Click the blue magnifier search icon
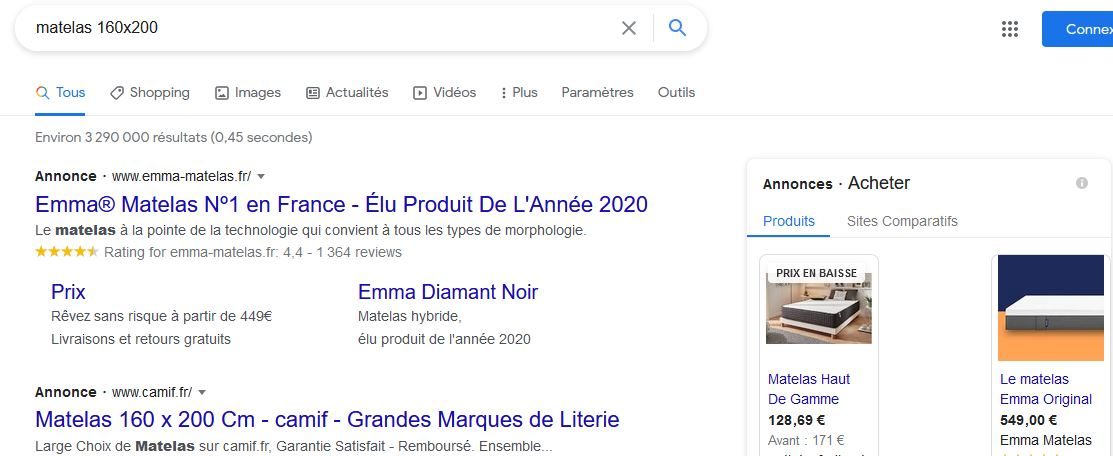The image size is (1113, 456). pyautogui.click(x=677, y=28)
